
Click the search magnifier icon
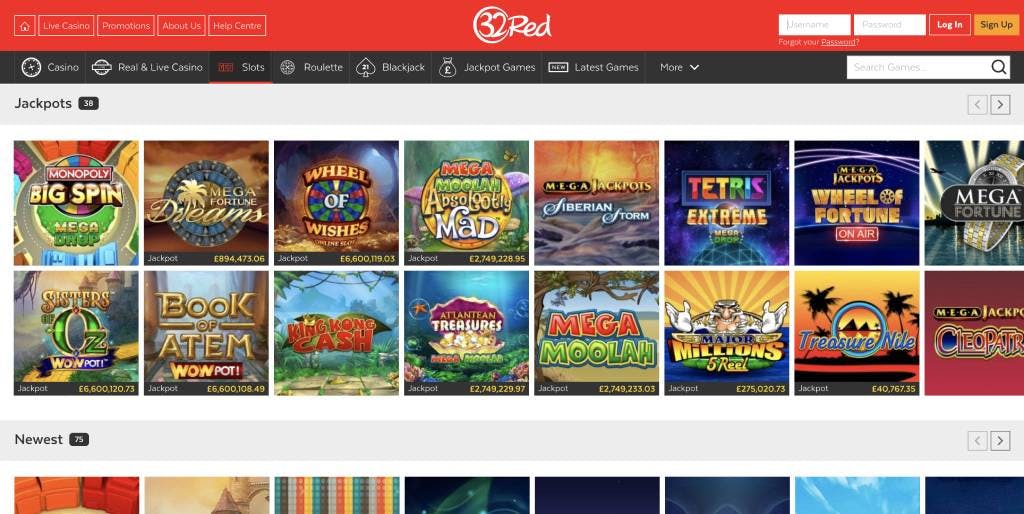coord(999,67)
